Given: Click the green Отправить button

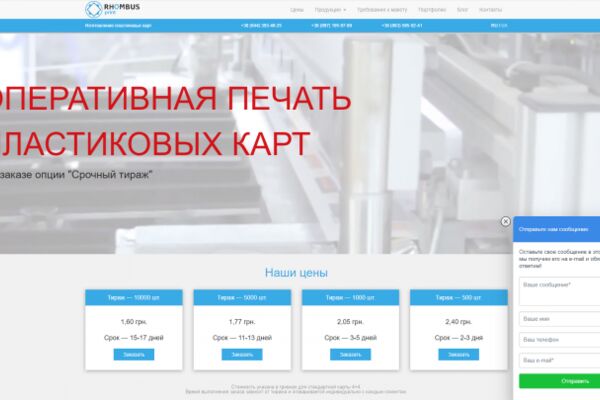Looking at the screenshot, I should 559,381.
